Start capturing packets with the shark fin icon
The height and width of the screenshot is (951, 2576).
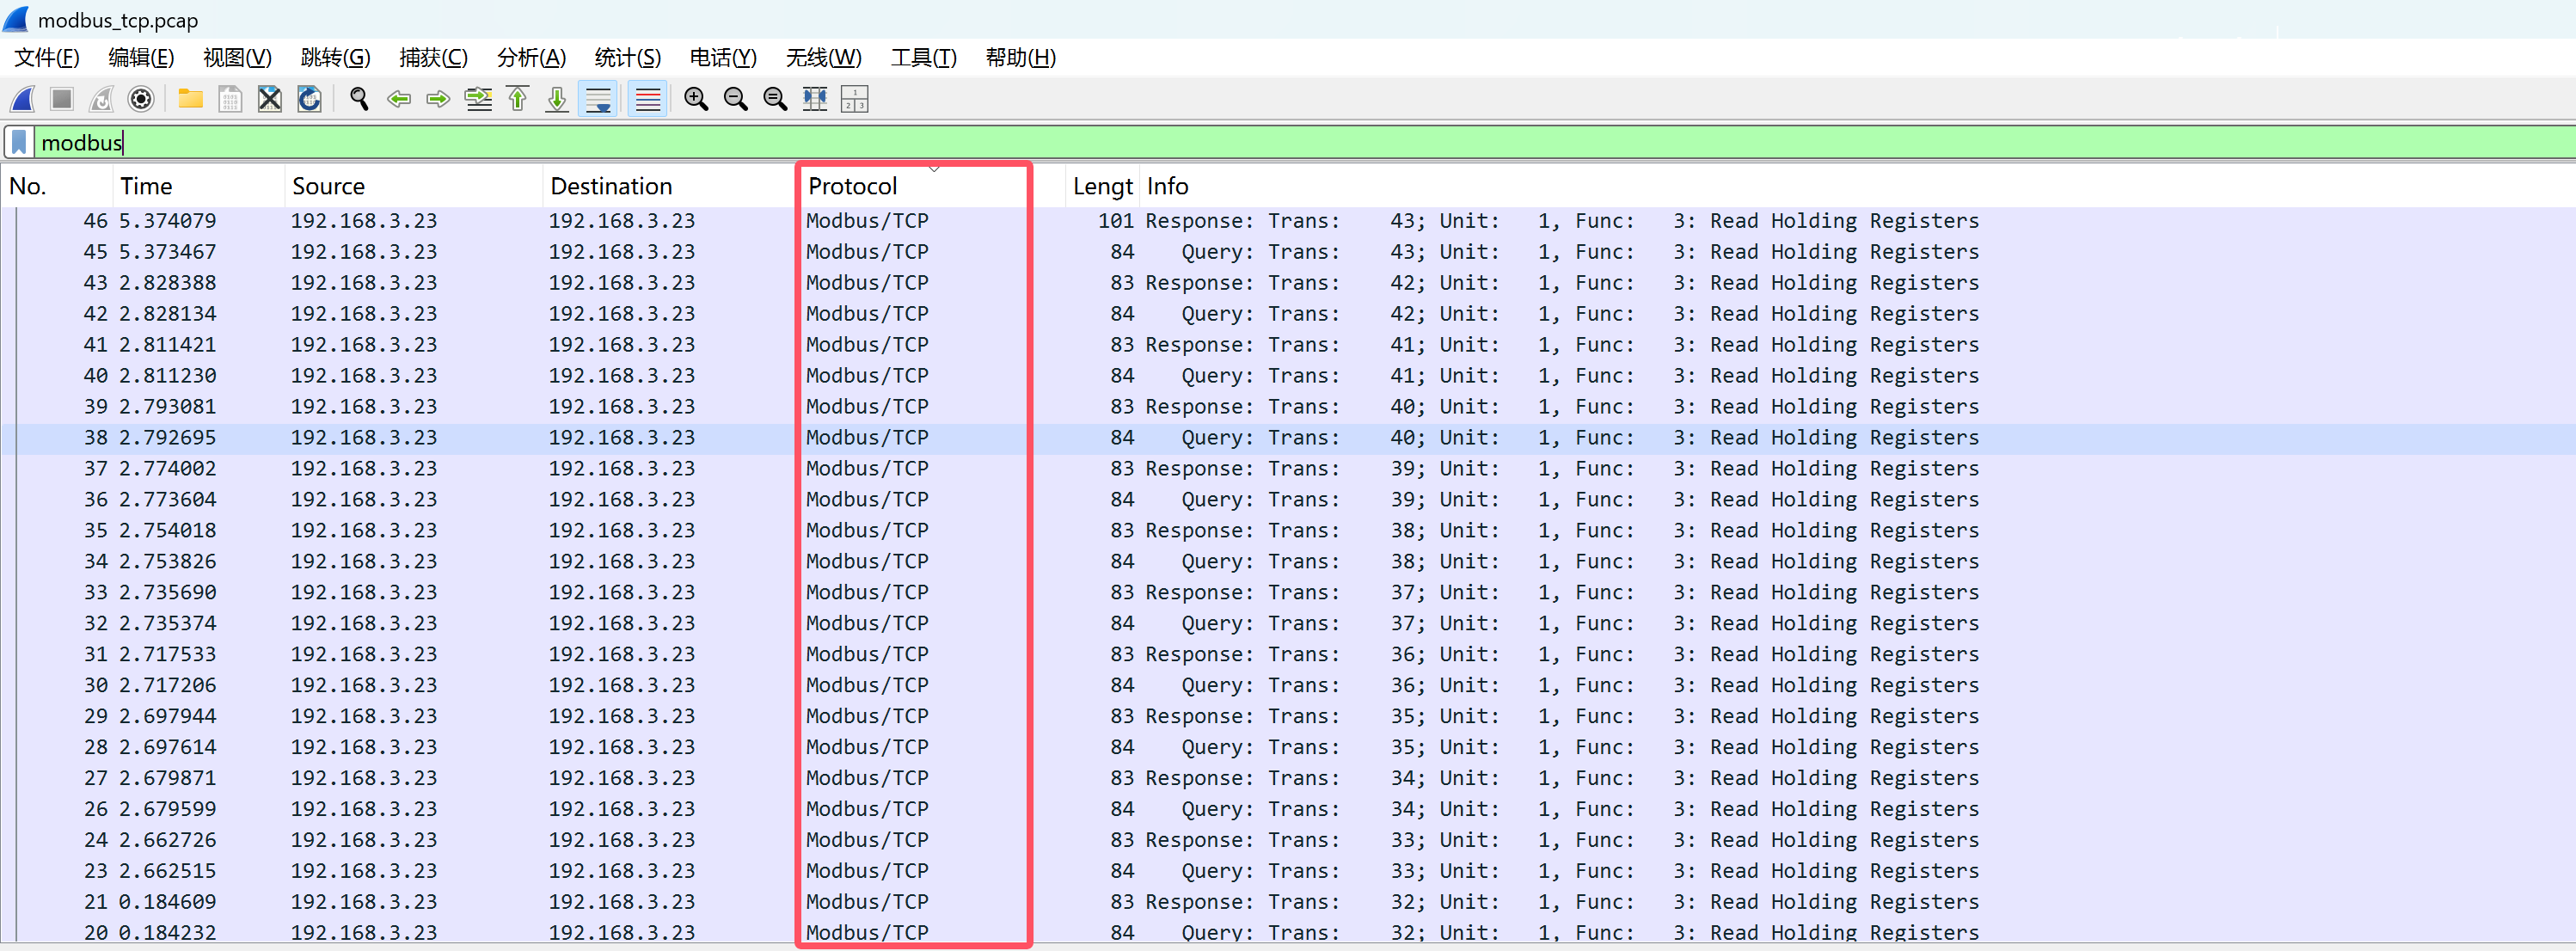[22, 99]
